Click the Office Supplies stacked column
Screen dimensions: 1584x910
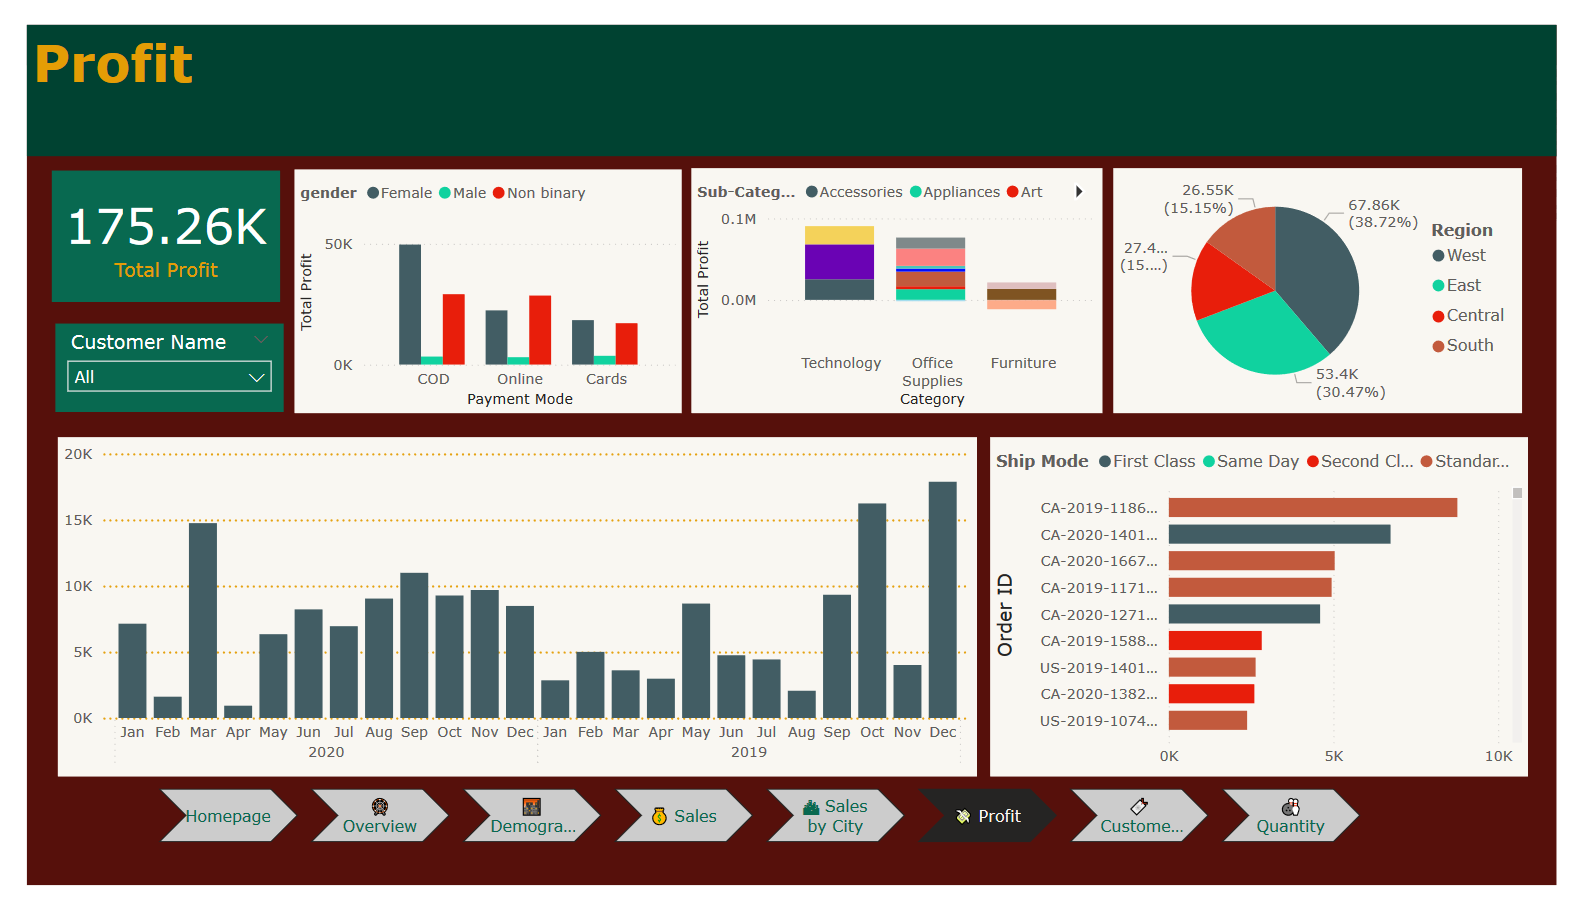(x=930, y=269)
